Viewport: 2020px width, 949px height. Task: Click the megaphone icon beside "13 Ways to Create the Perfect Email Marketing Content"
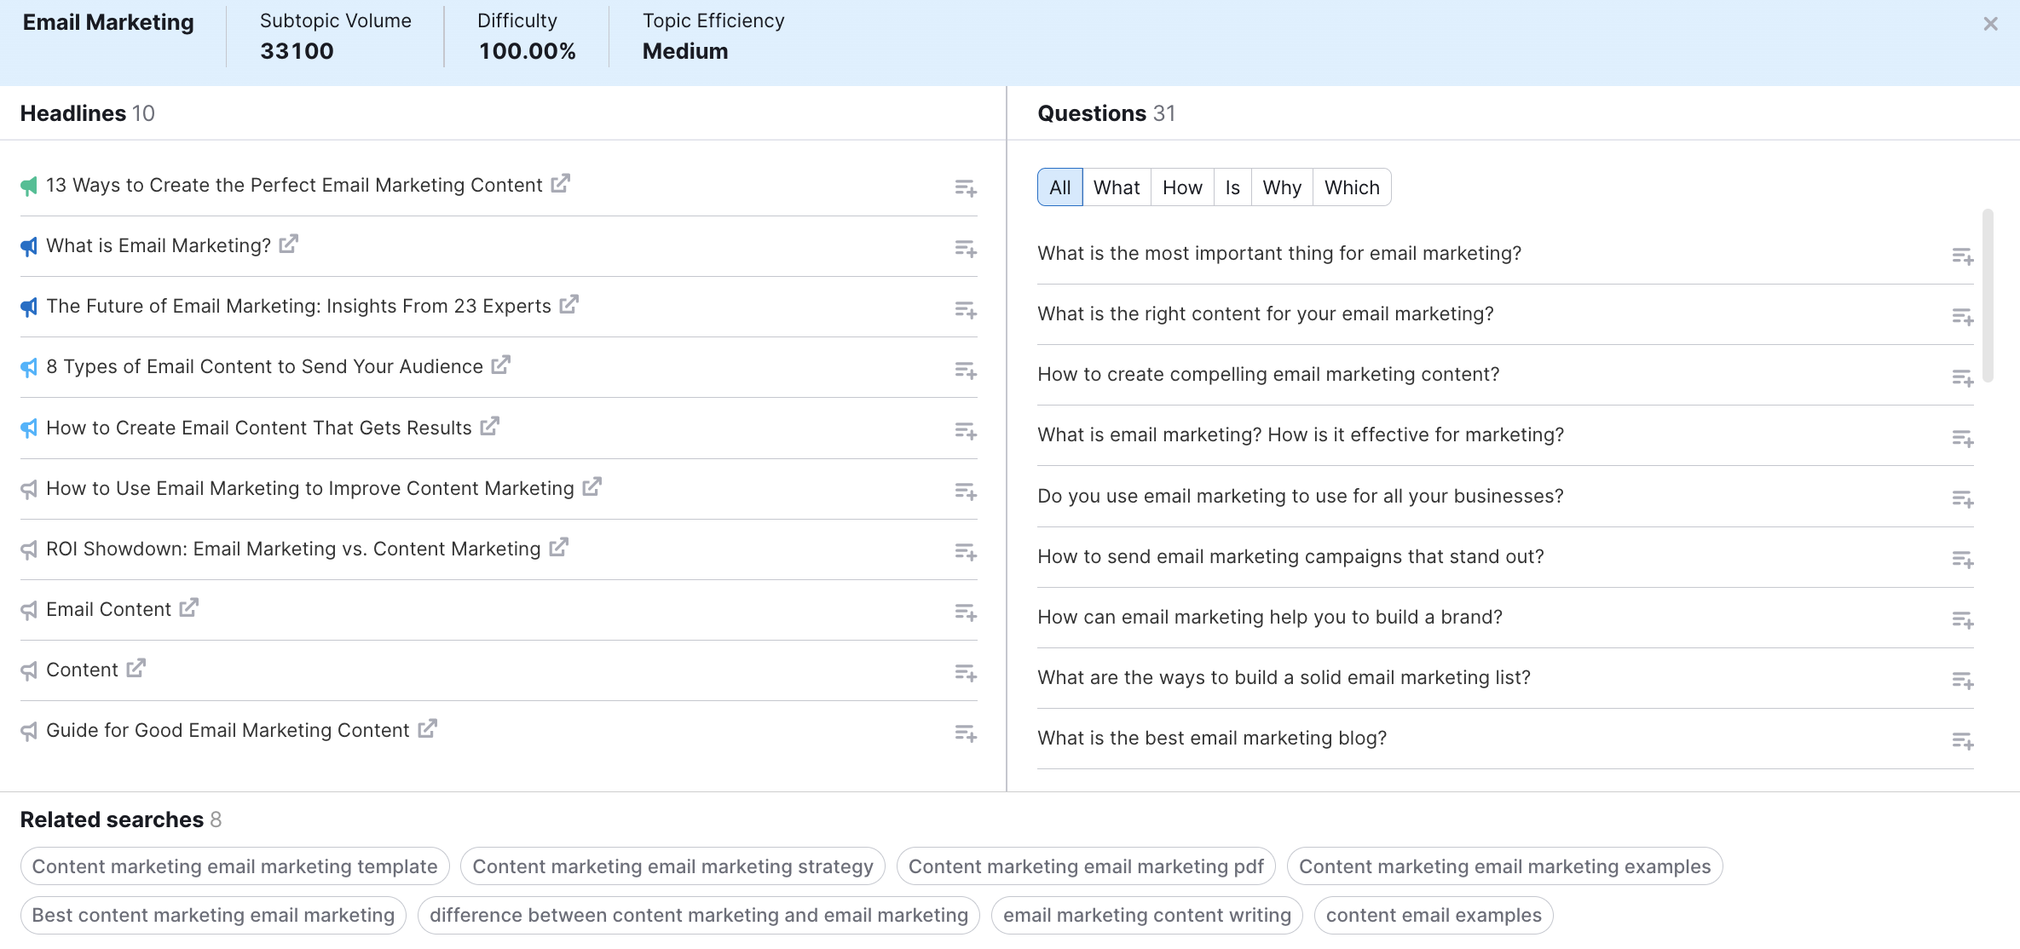tap(27, 184)
